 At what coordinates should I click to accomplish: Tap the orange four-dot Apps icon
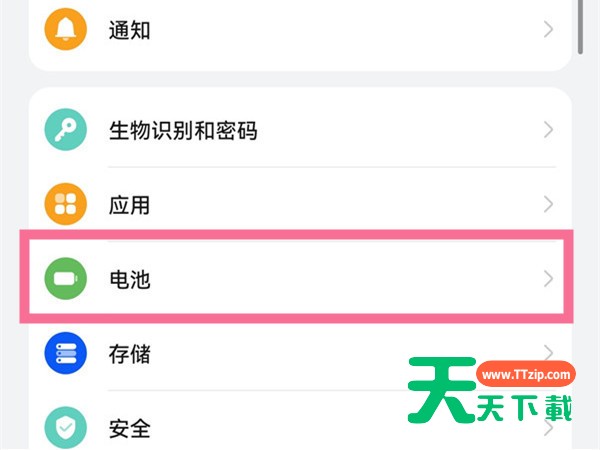pos(67,205)
